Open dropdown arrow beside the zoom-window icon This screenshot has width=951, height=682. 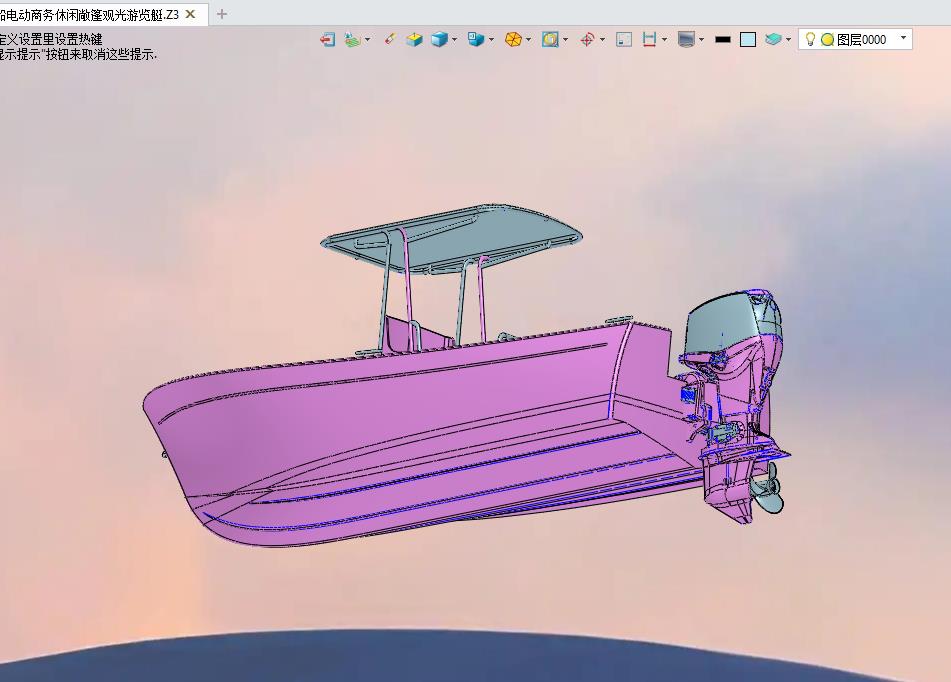coord(566,40)
